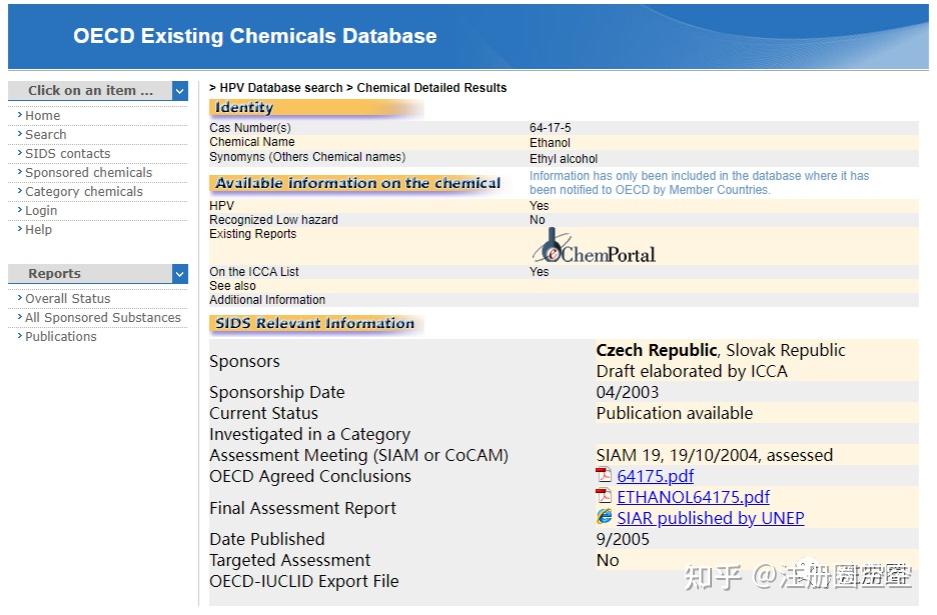Open the Help page
937x615 pixels.
39,230
